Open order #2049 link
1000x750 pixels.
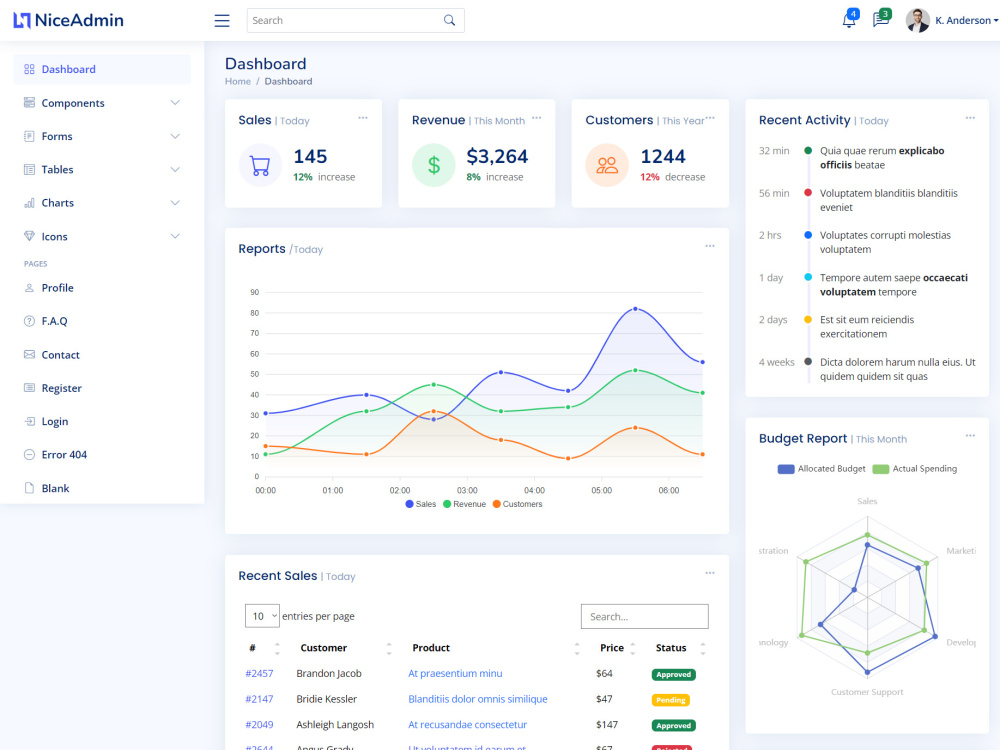(x=259, y=724)
